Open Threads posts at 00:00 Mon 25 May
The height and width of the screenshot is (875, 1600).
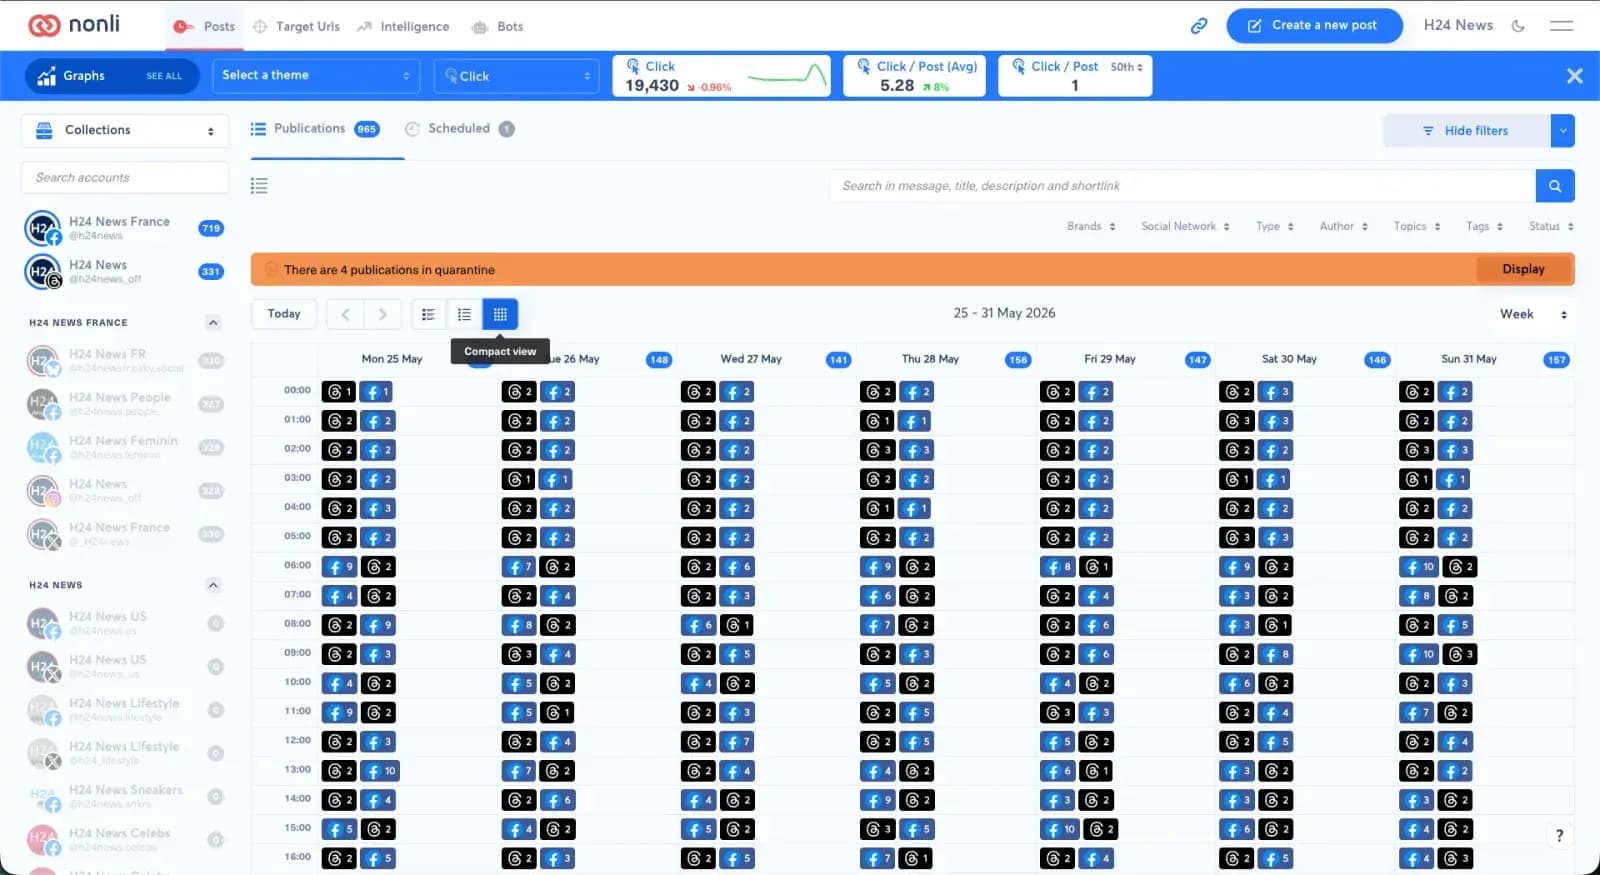[339, 392]
